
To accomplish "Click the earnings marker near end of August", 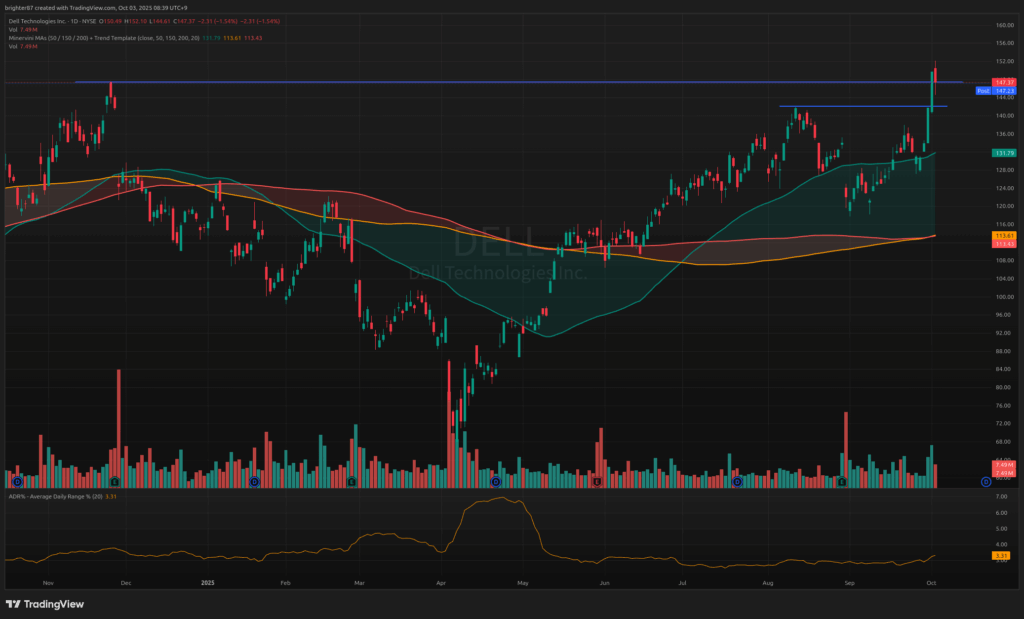I will tap(842, 482).
